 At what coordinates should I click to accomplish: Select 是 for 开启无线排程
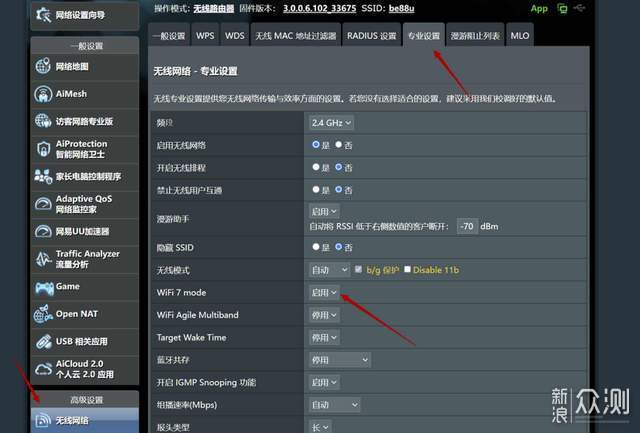click(316, 167)
